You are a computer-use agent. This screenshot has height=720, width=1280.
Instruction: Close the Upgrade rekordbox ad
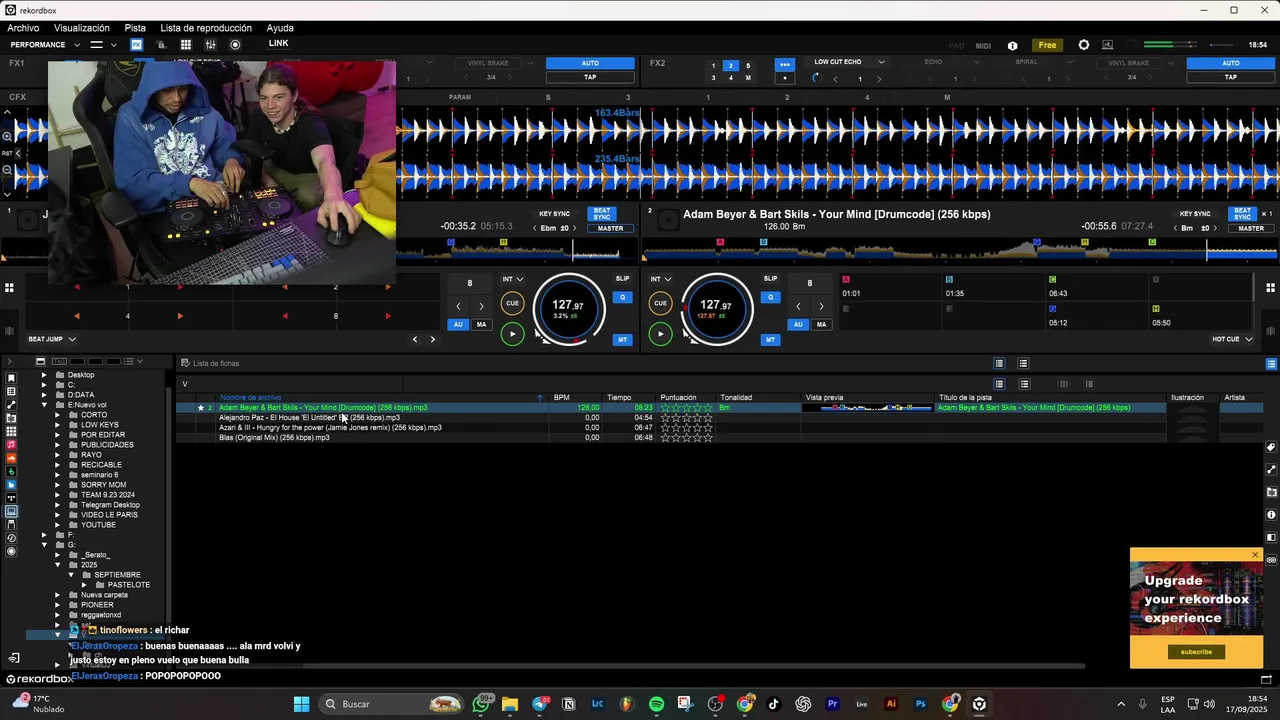1255,555
